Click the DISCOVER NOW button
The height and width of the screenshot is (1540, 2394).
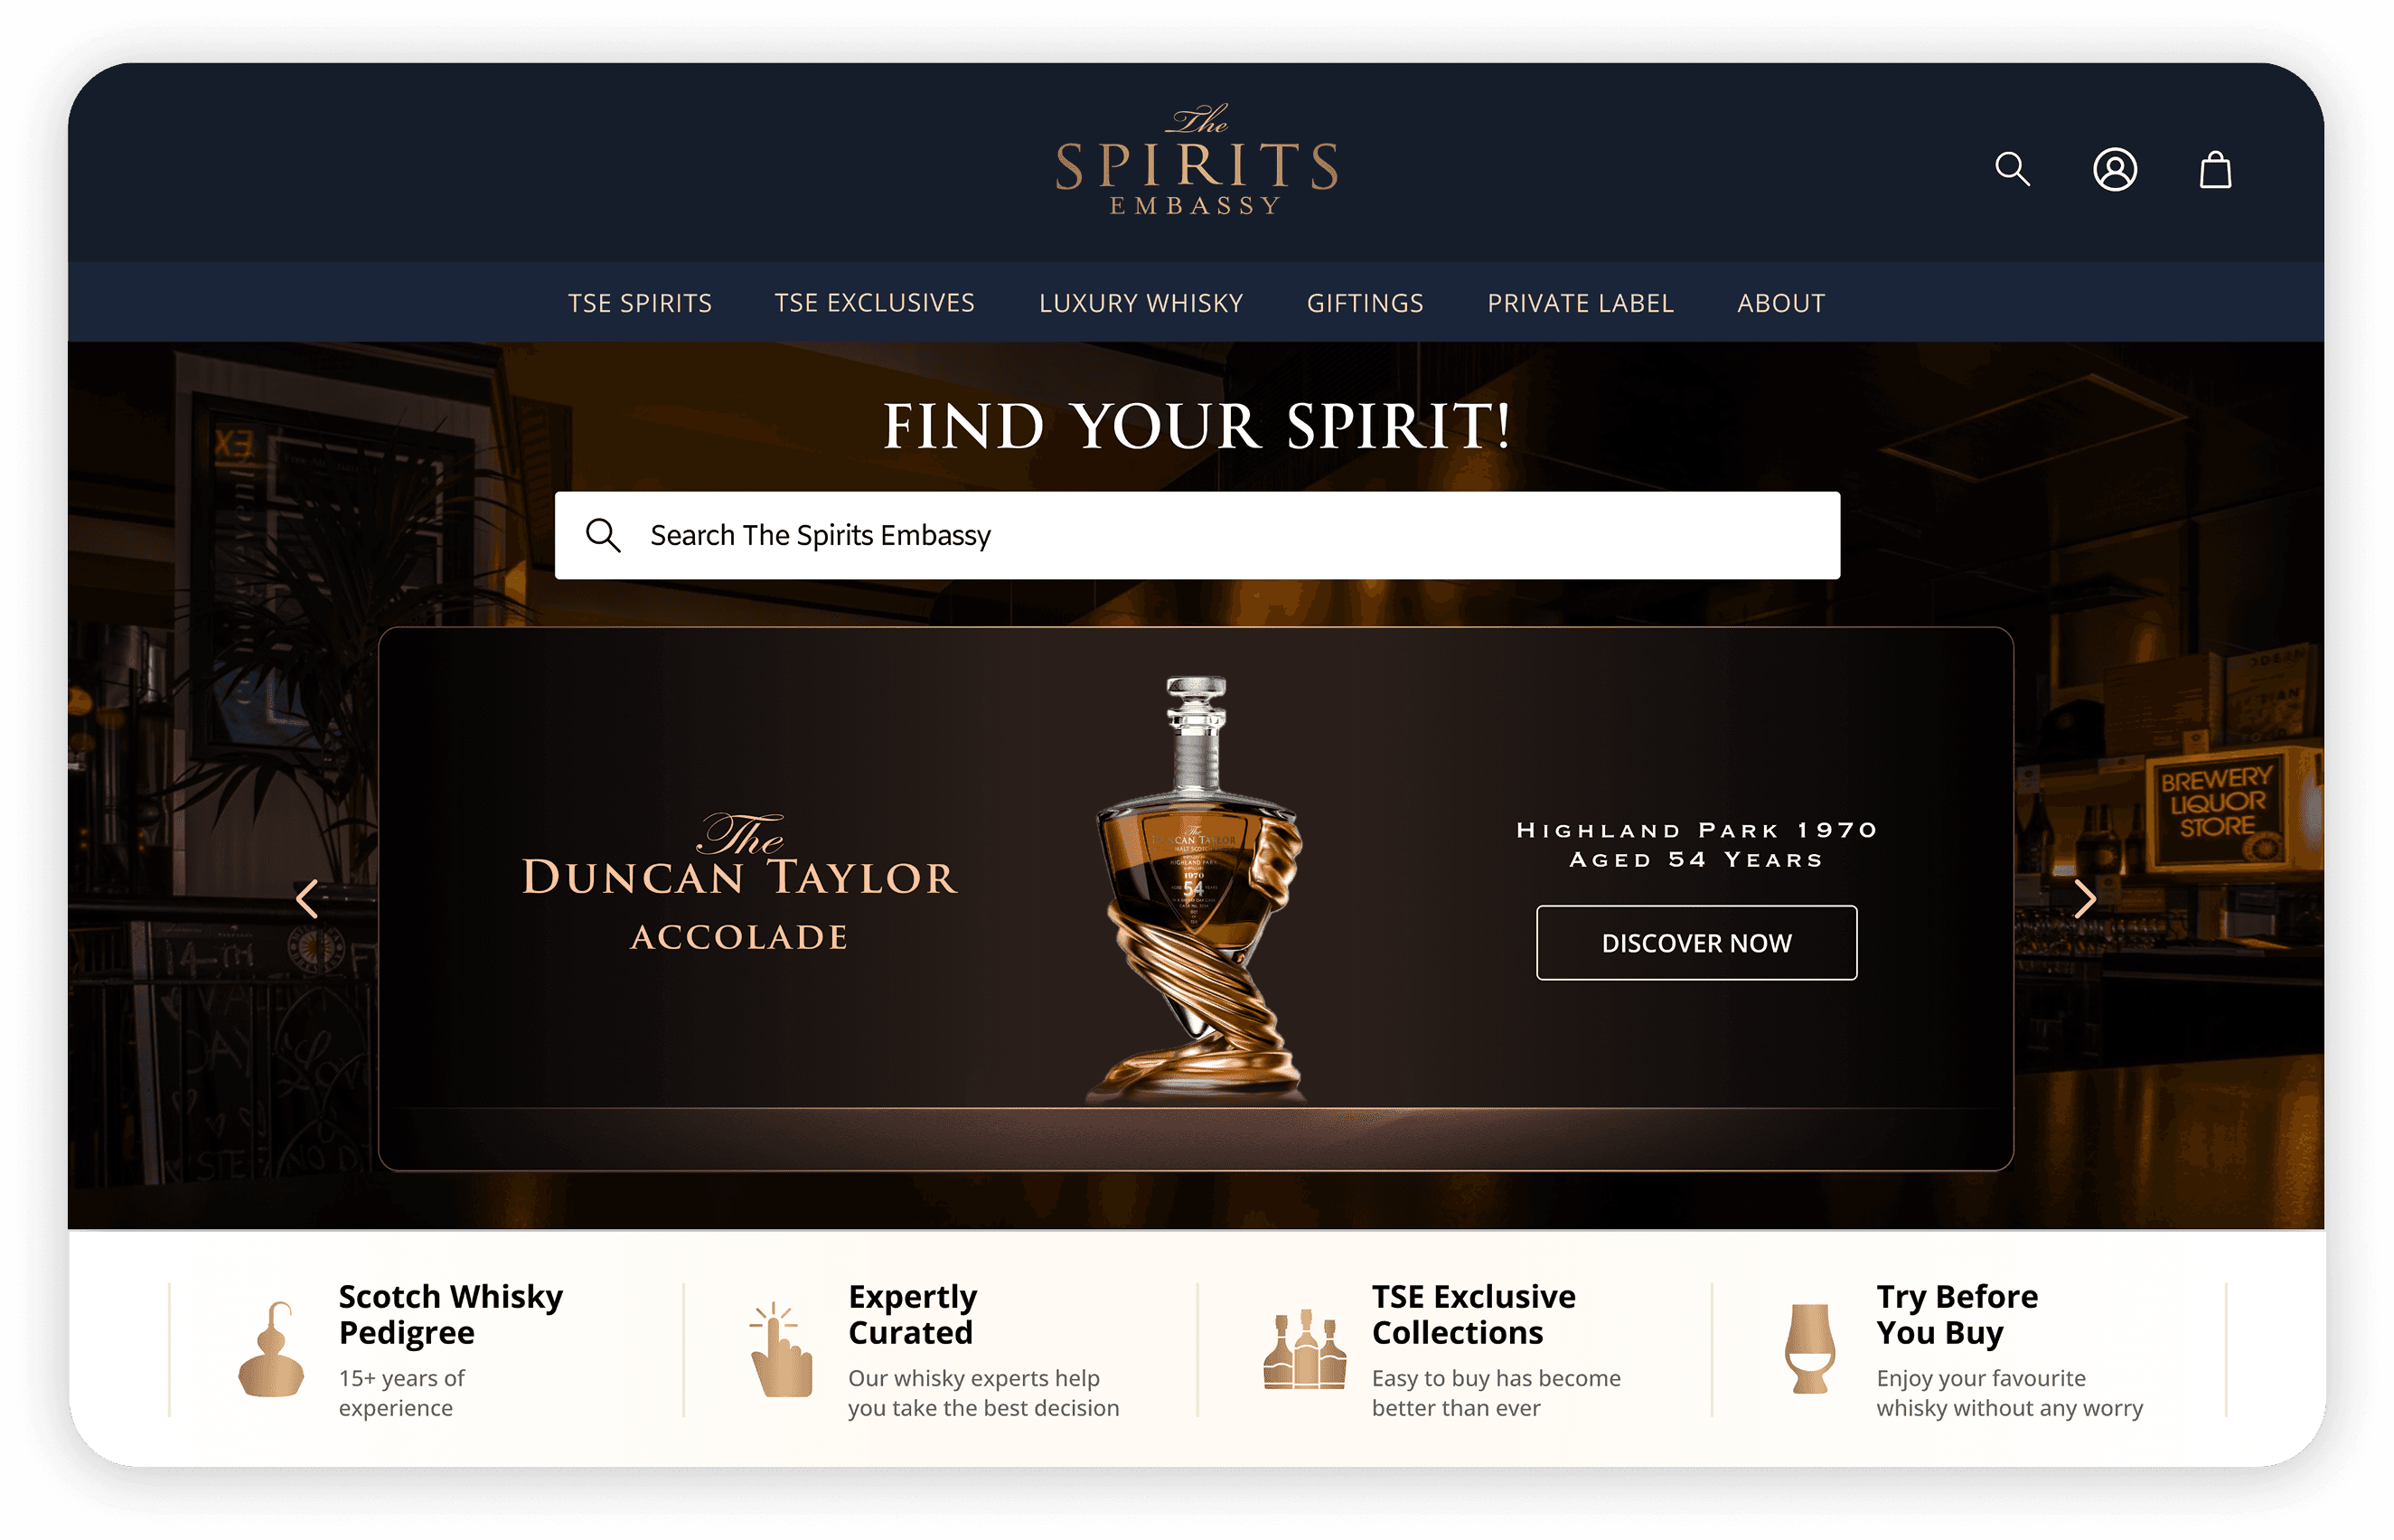coord(1696,943)
